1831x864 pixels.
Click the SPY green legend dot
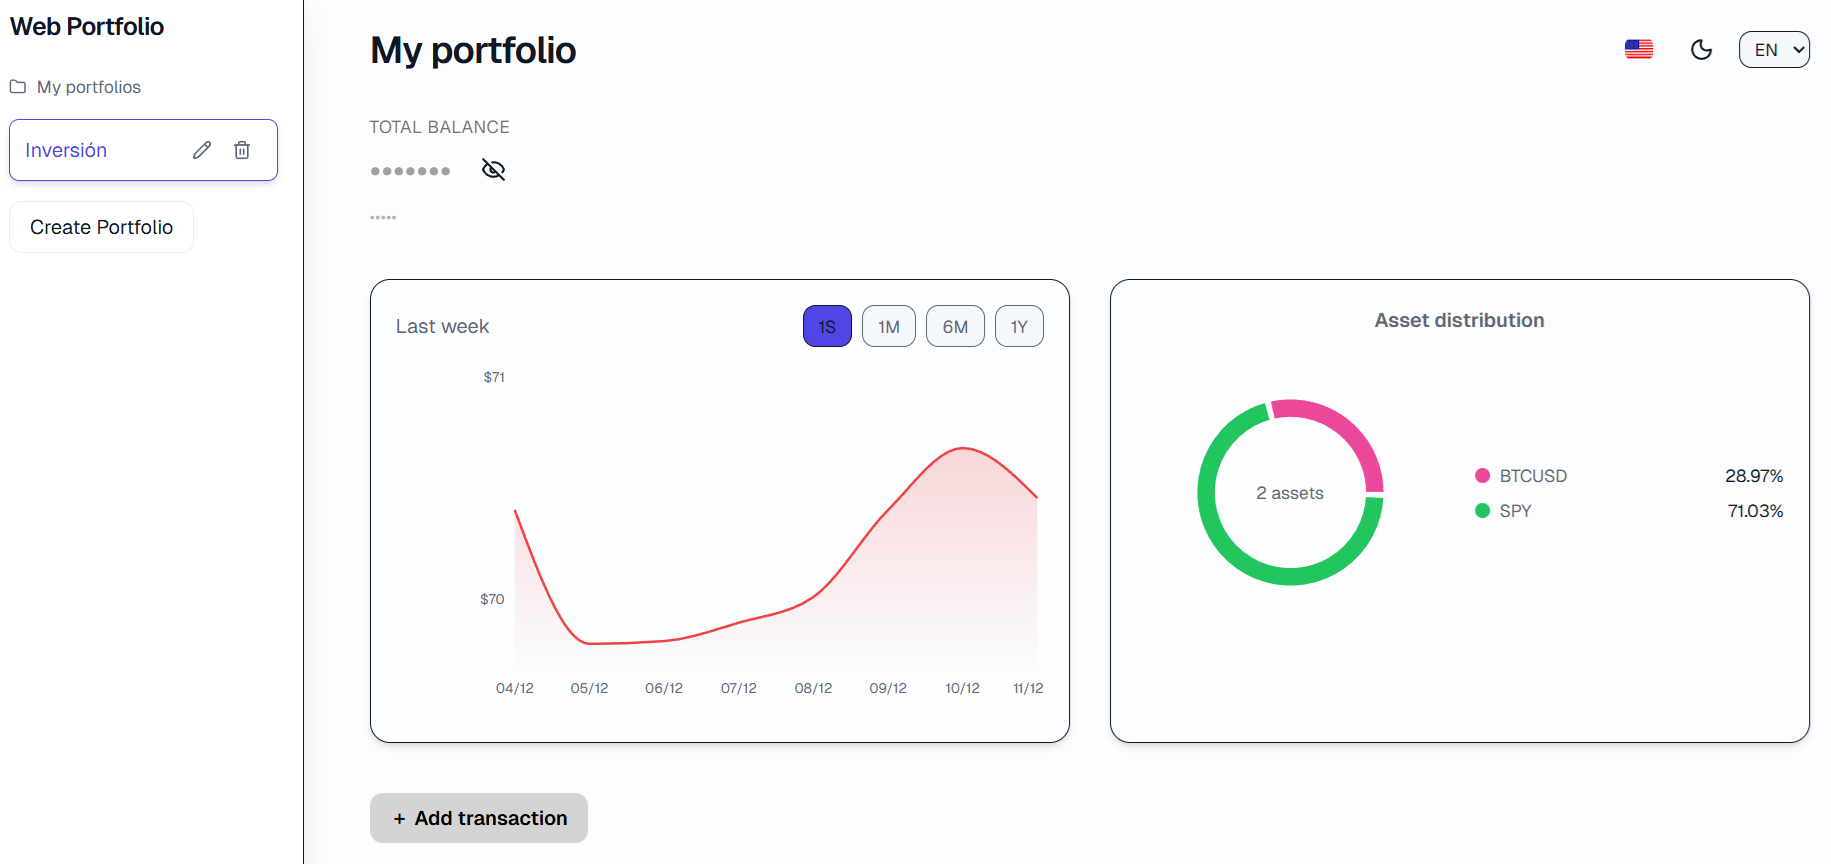tap(1482, 511)
